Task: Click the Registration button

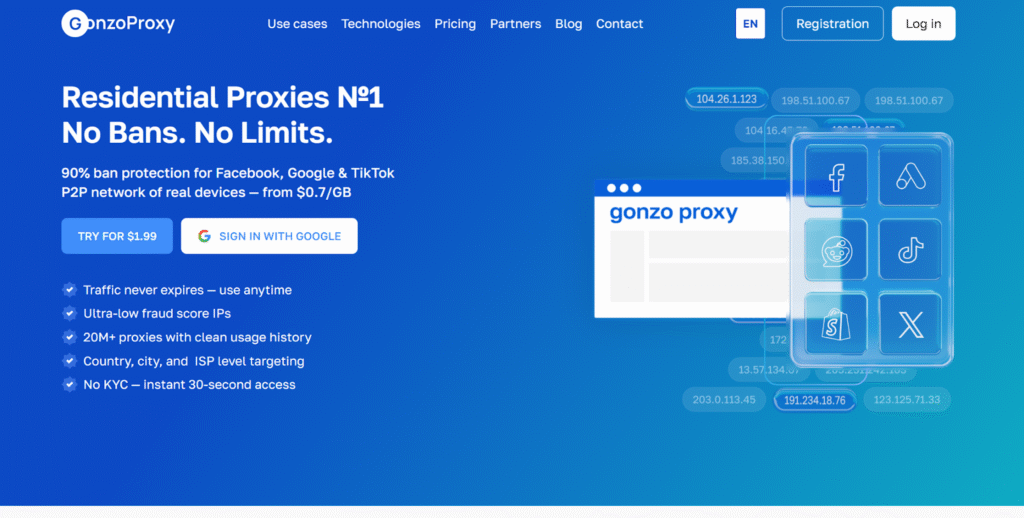Action: (832, 24)
